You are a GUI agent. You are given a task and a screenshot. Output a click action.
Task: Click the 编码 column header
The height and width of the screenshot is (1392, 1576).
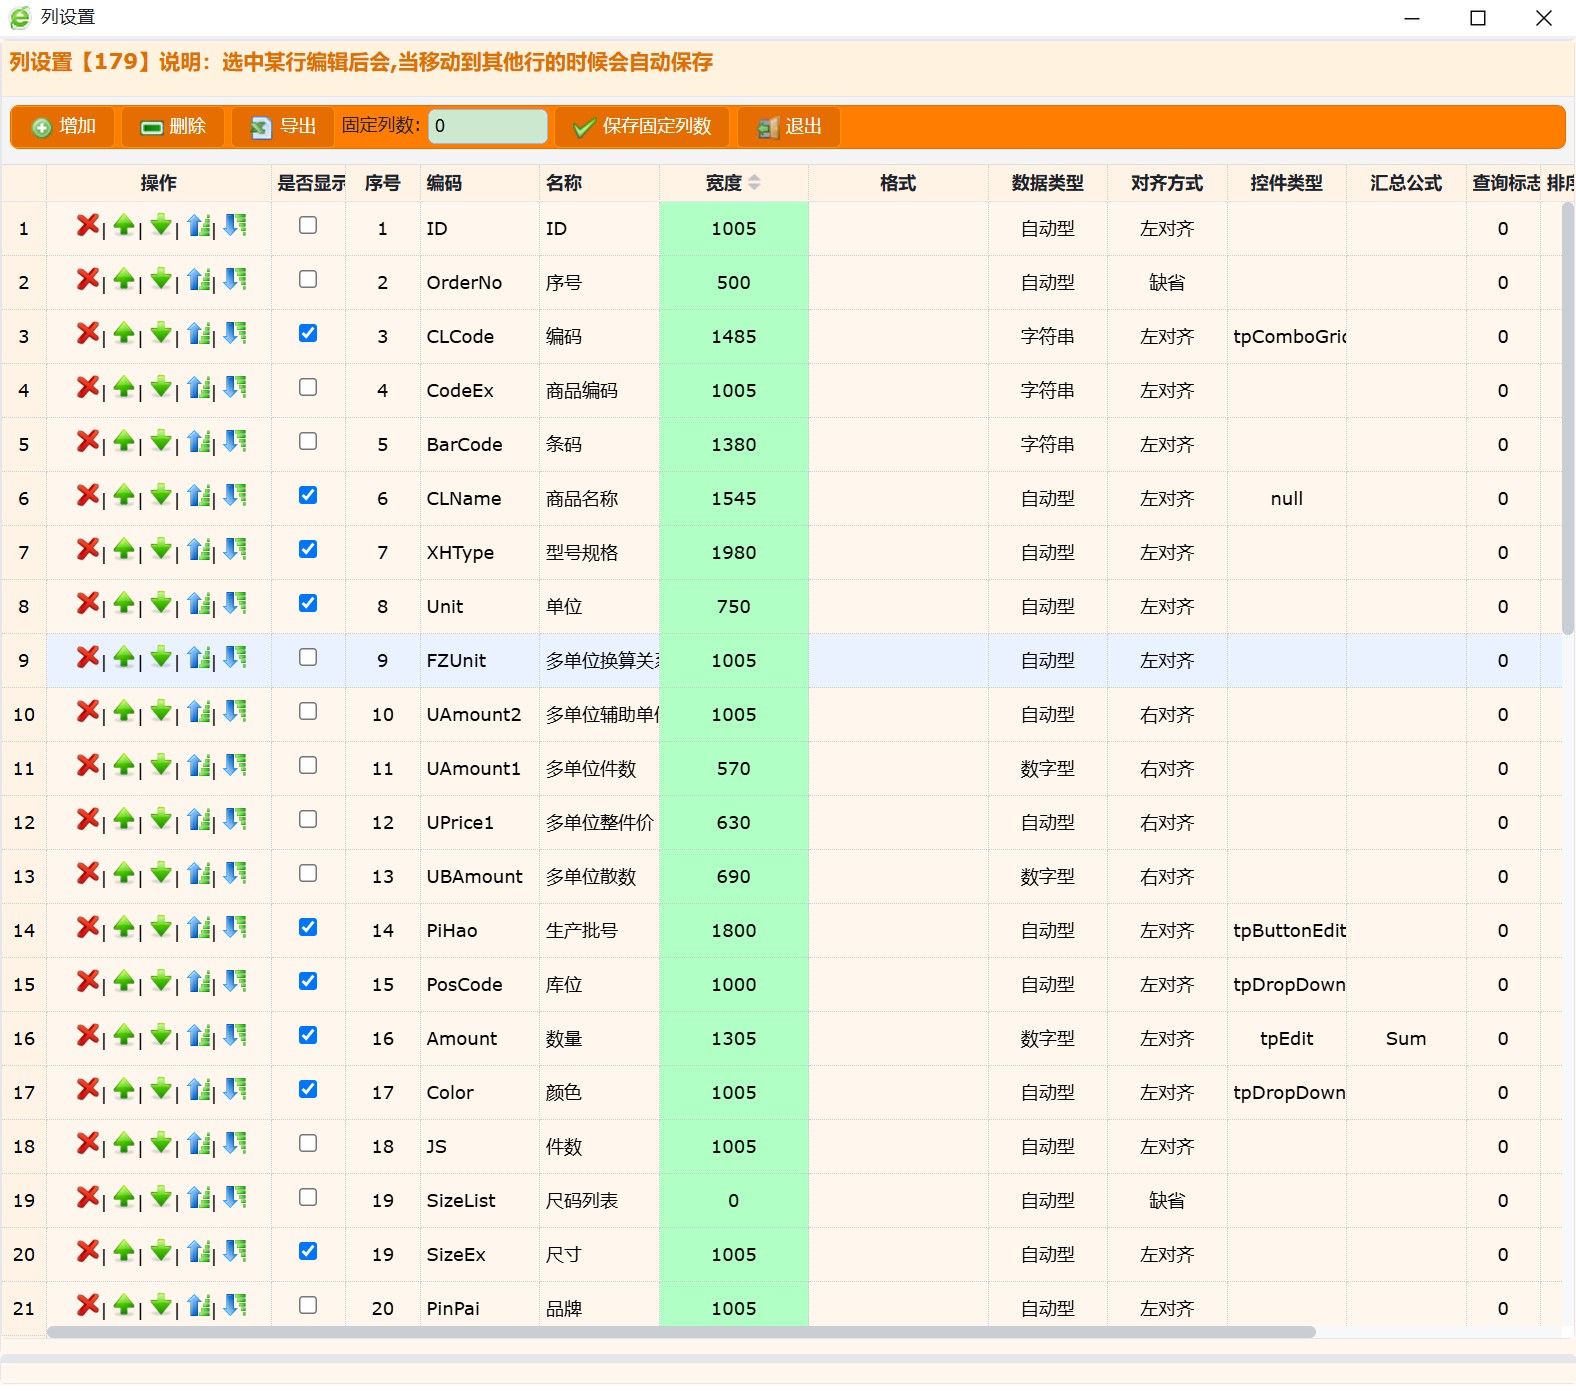[x=444, y=183]
